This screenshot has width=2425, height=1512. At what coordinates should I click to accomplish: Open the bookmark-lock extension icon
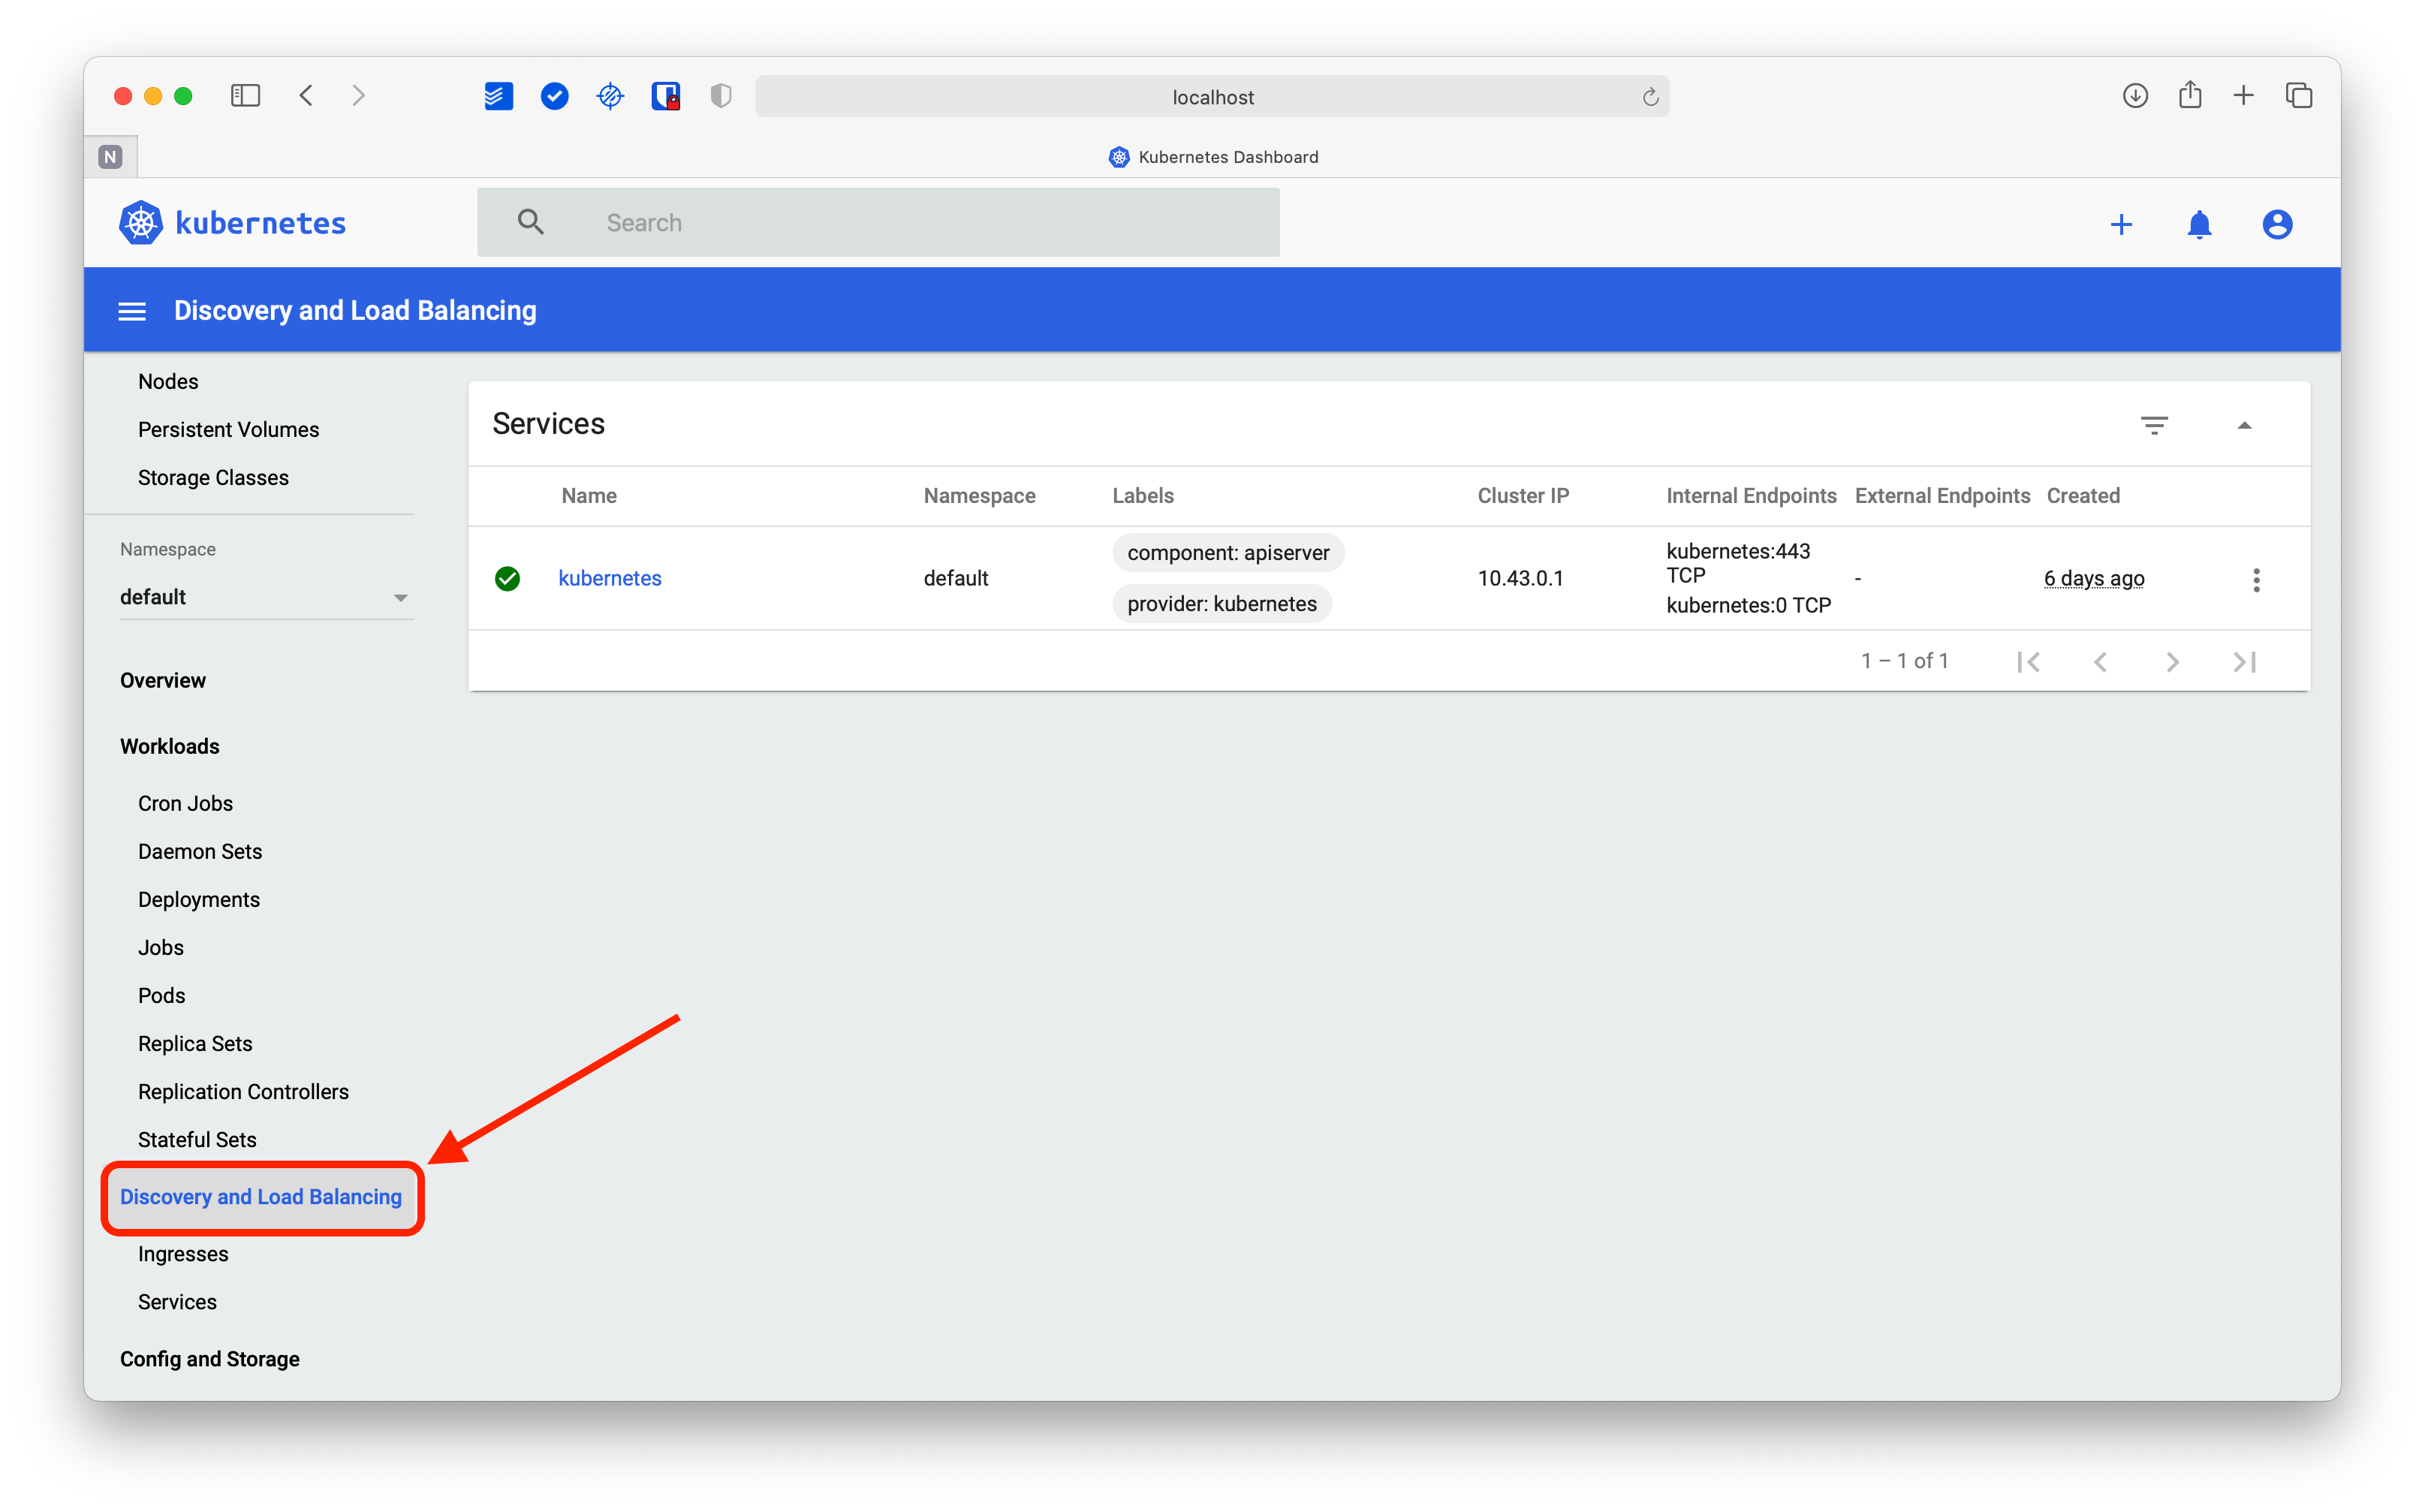[x=666, y=96]
